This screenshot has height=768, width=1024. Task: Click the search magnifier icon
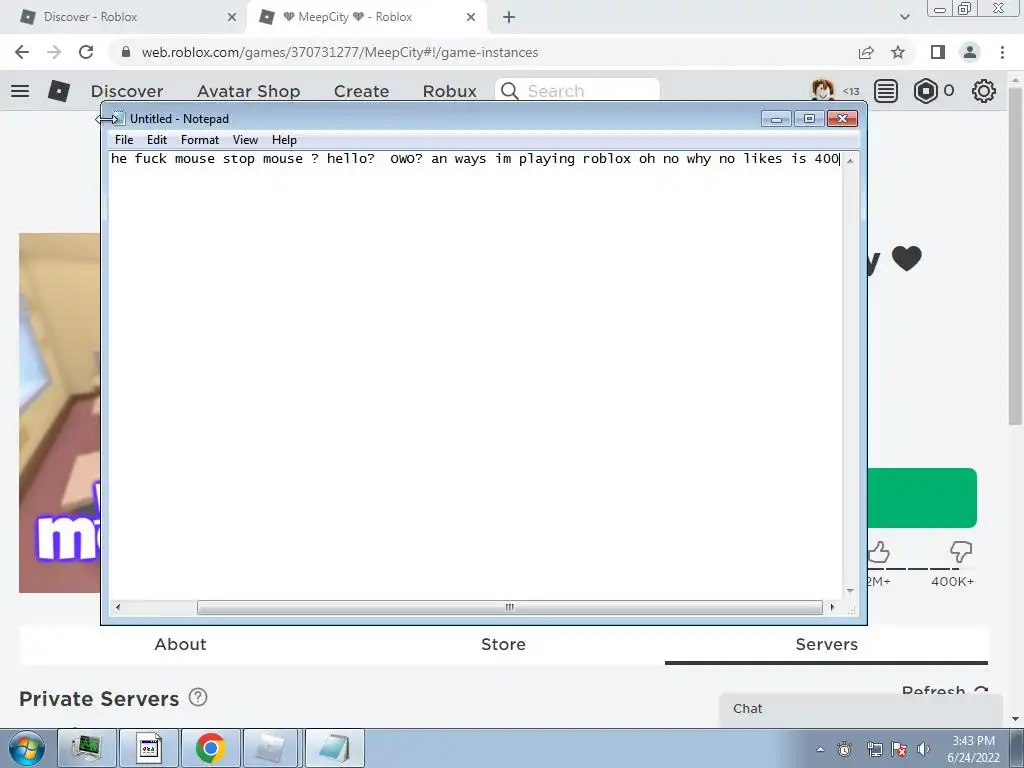(510, 91)
